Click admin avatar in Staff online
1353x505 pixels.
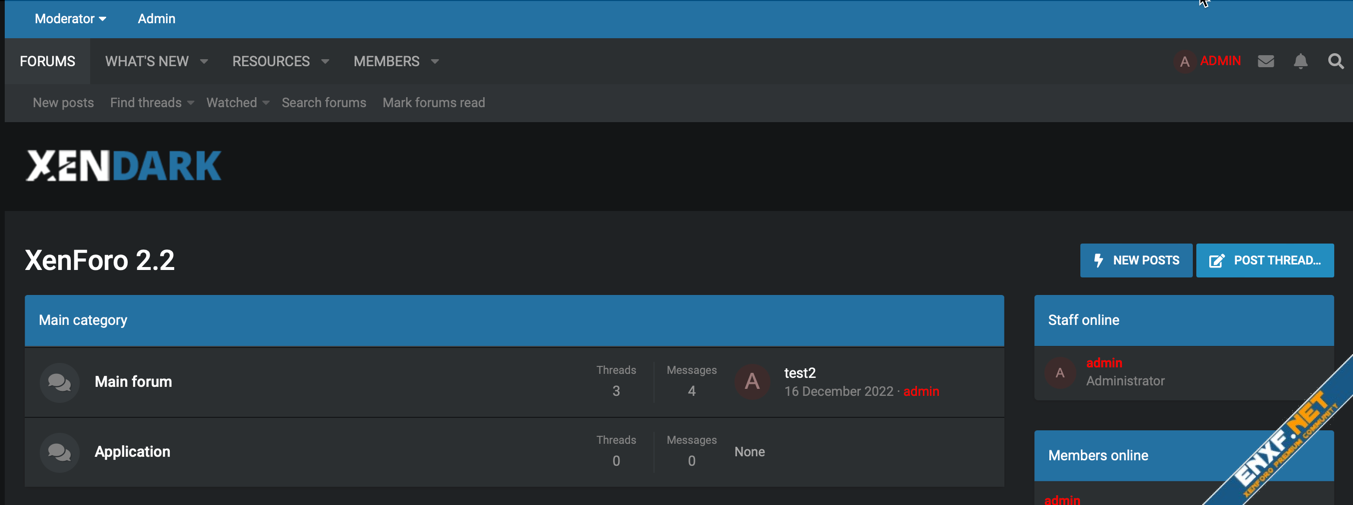(x=1060, y=372)
